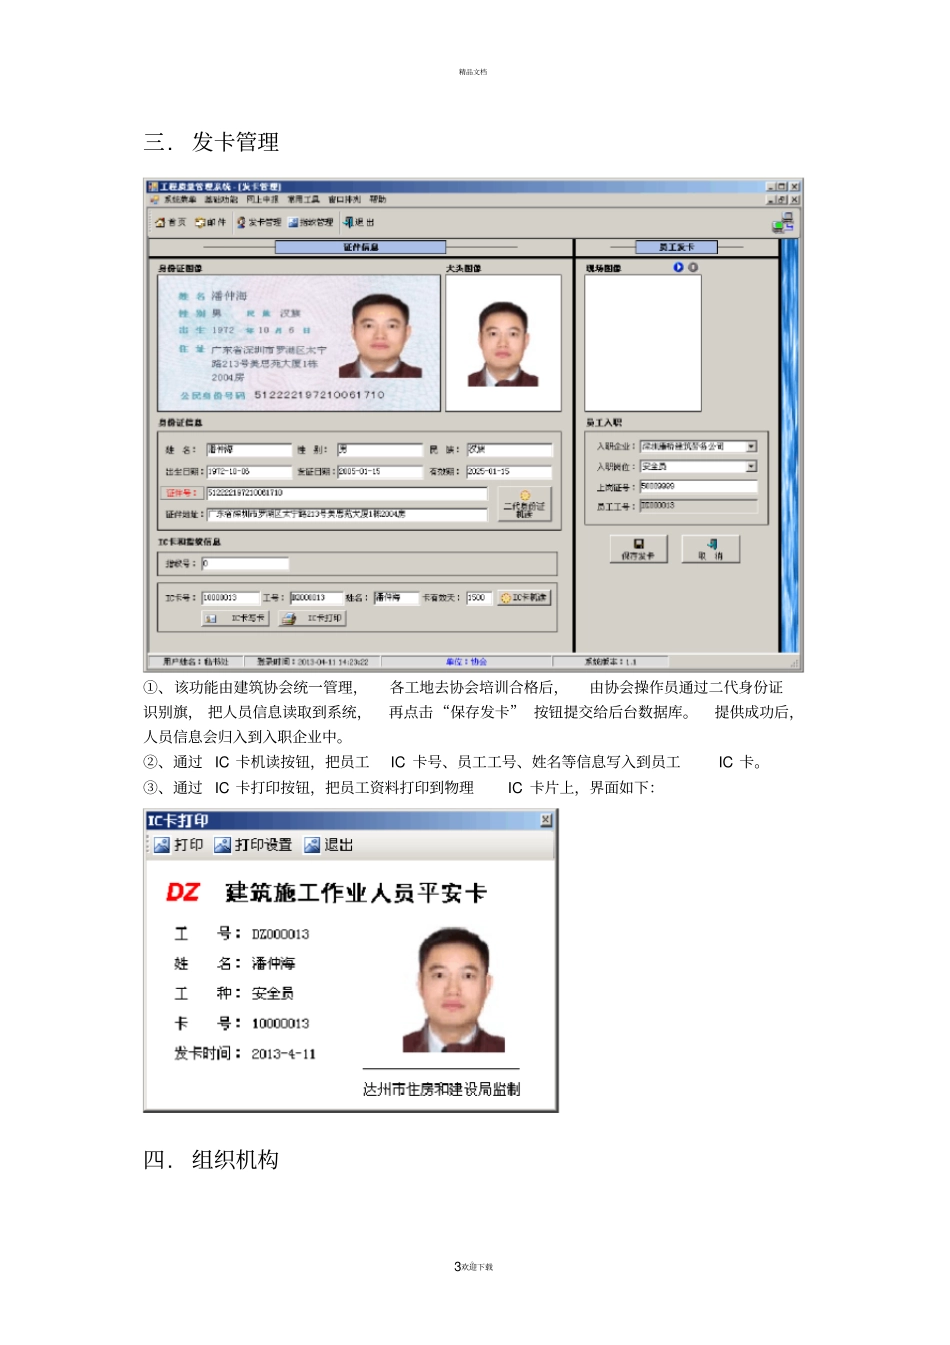The height and width of the screenshot is (1345, 950).
Task: Click the 证件地址 address field
Action: coord(346,514)
